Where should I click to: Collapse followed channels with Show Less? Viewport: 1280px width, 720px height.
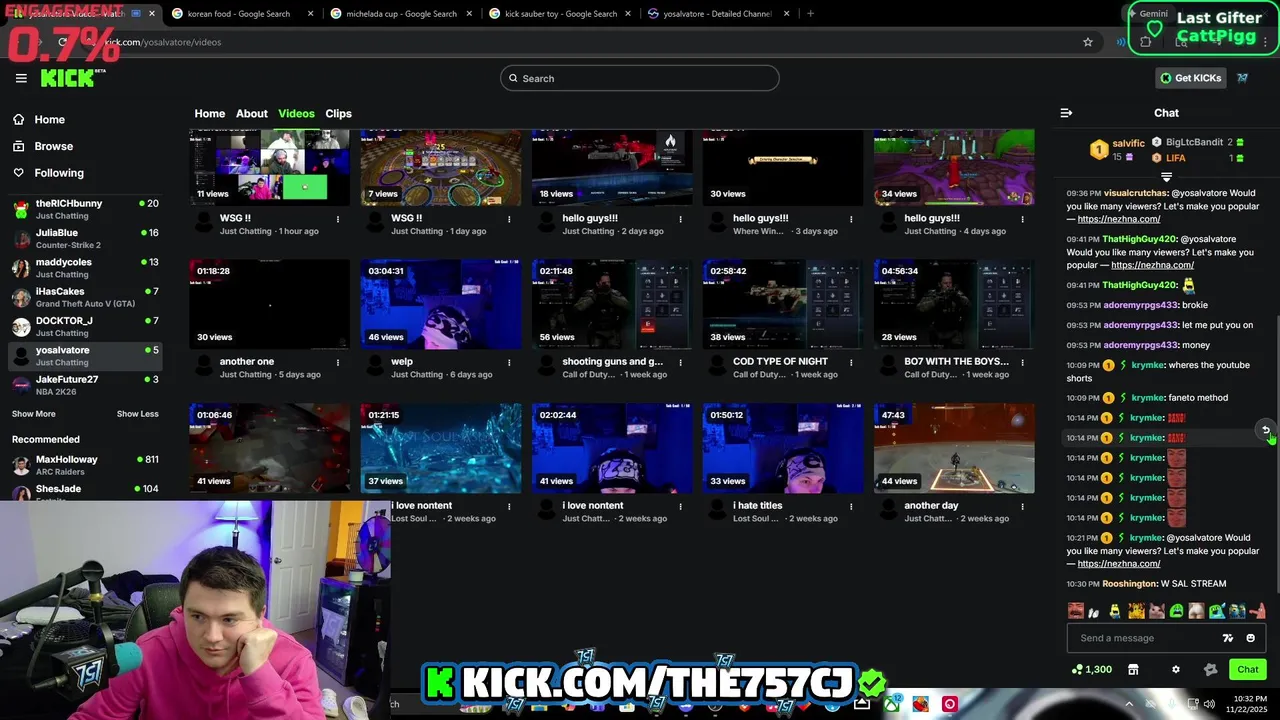(x=137, y=414)
